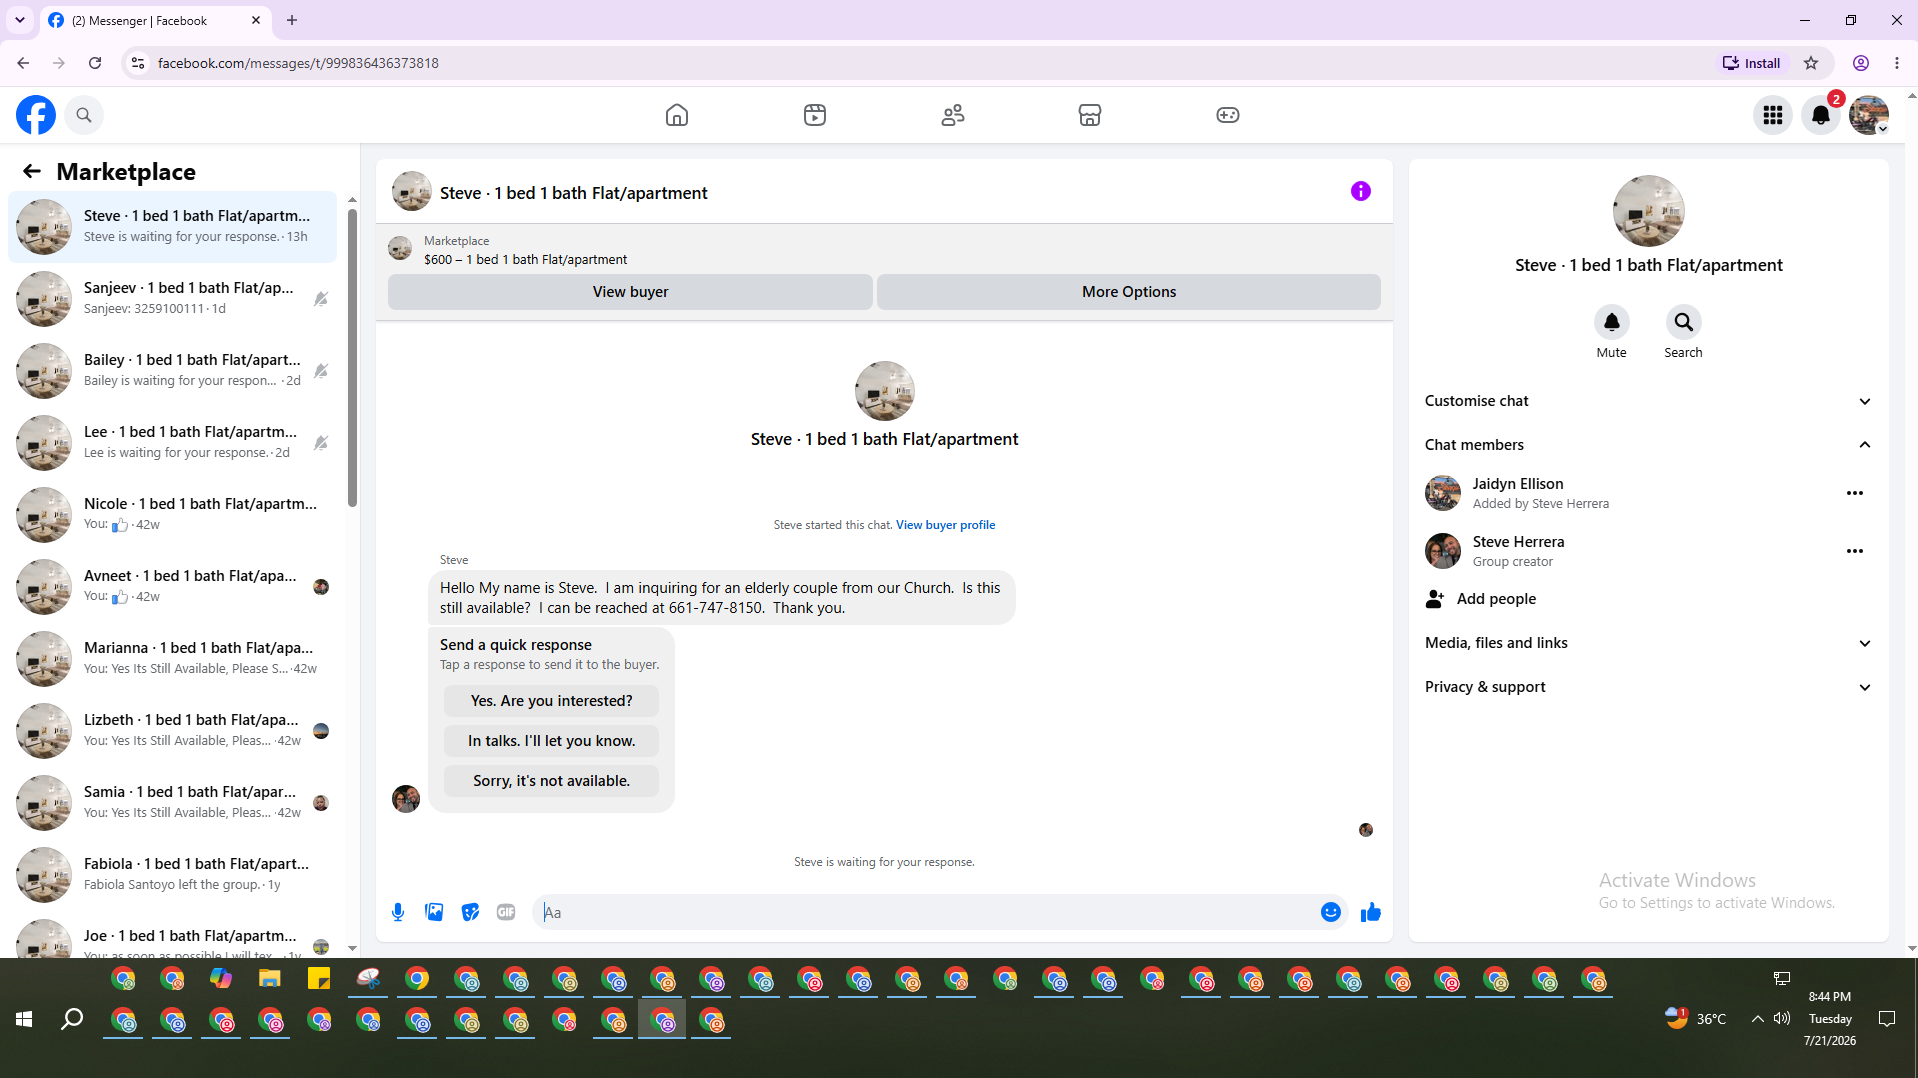Choose a sticker from the sticker icon
This screenshot has width=1918, height=1078.
pyautogui.click(x=470, y=912)
